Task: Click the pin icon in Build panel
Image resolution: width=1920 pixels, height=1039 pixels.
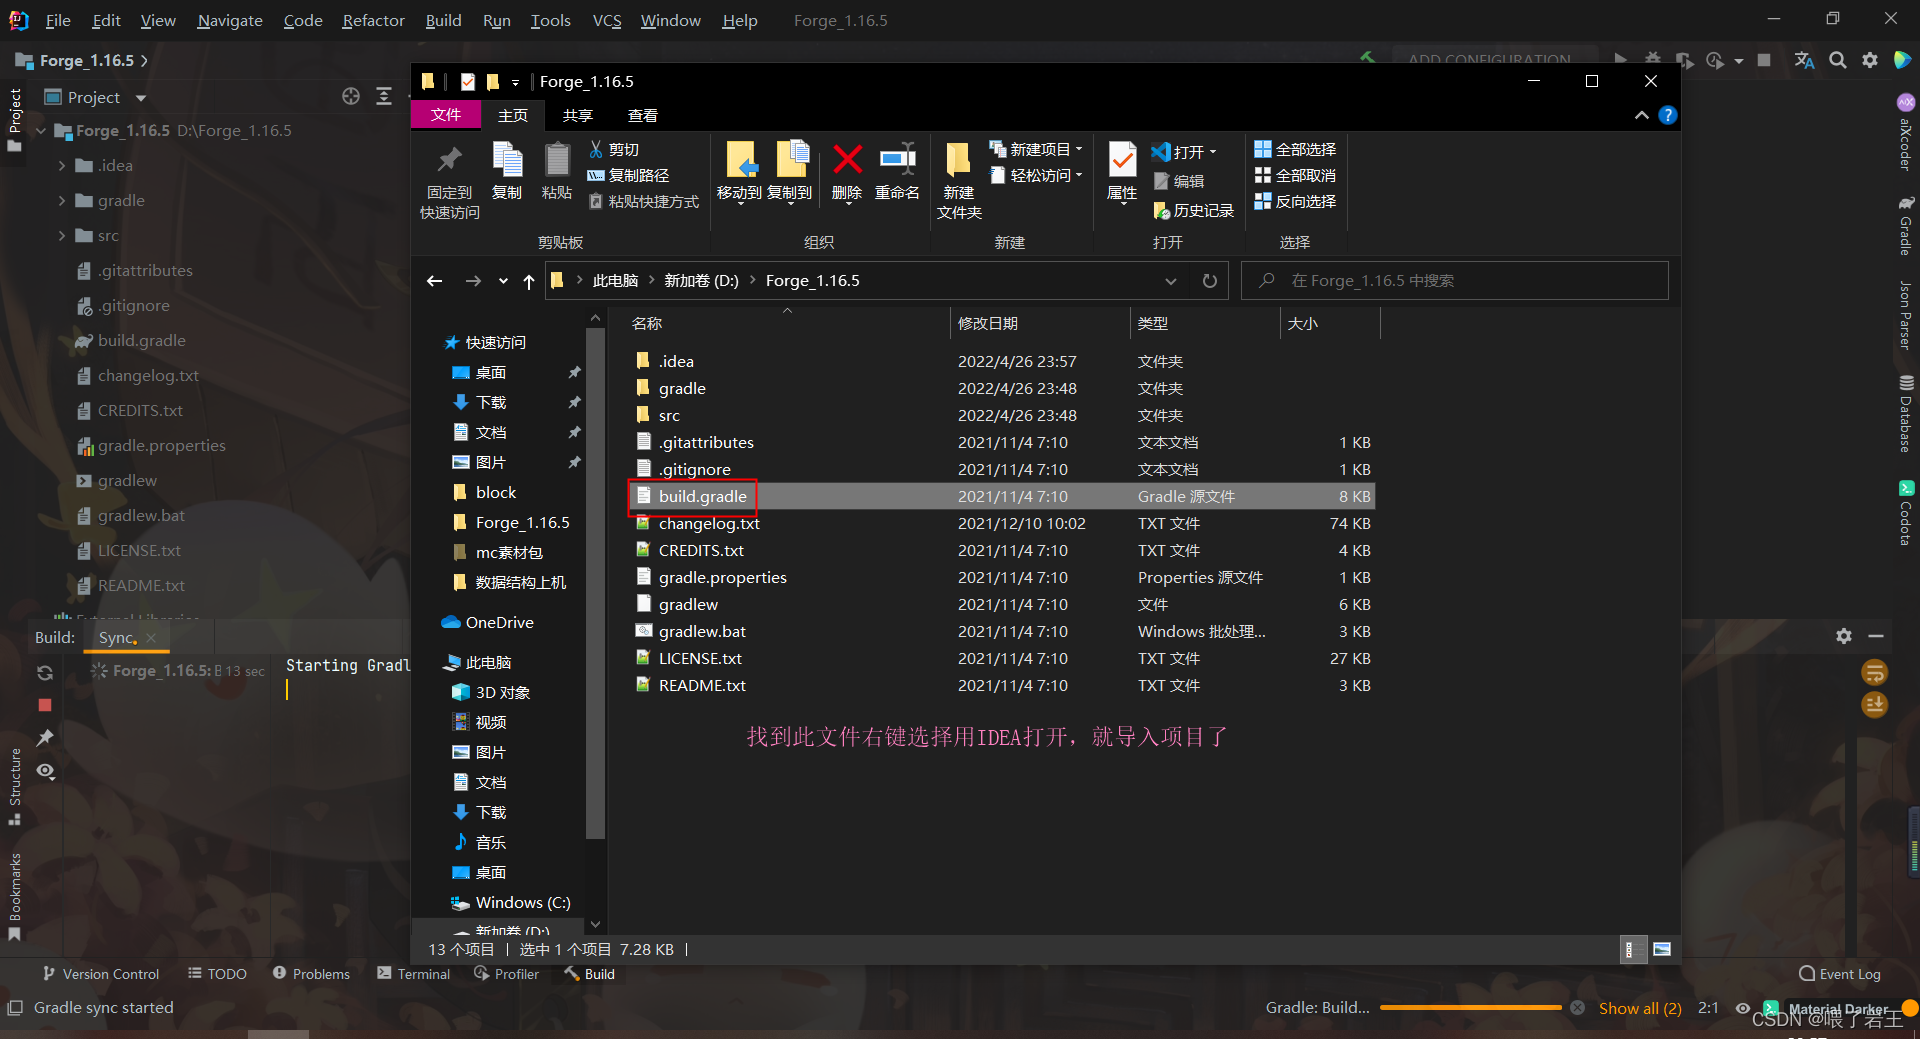Action: pos(45,738)
